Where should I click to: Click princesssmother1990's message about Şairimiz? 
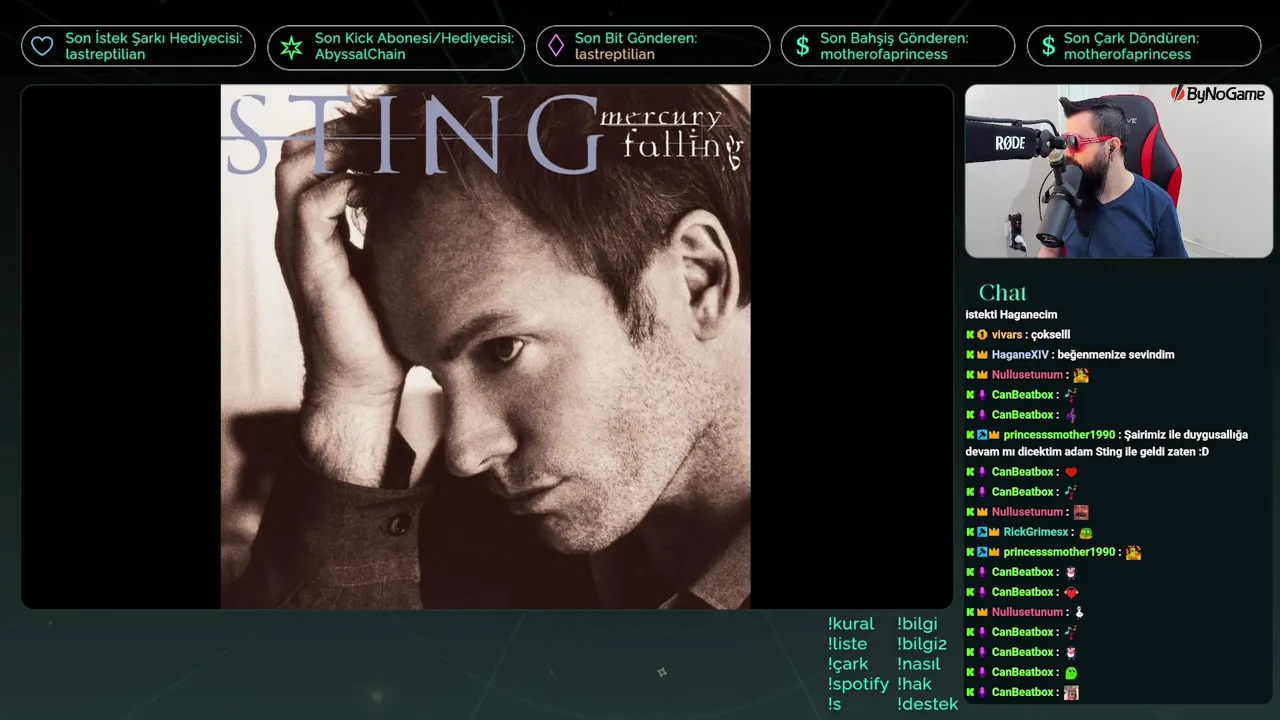[x=1107, y=443]
